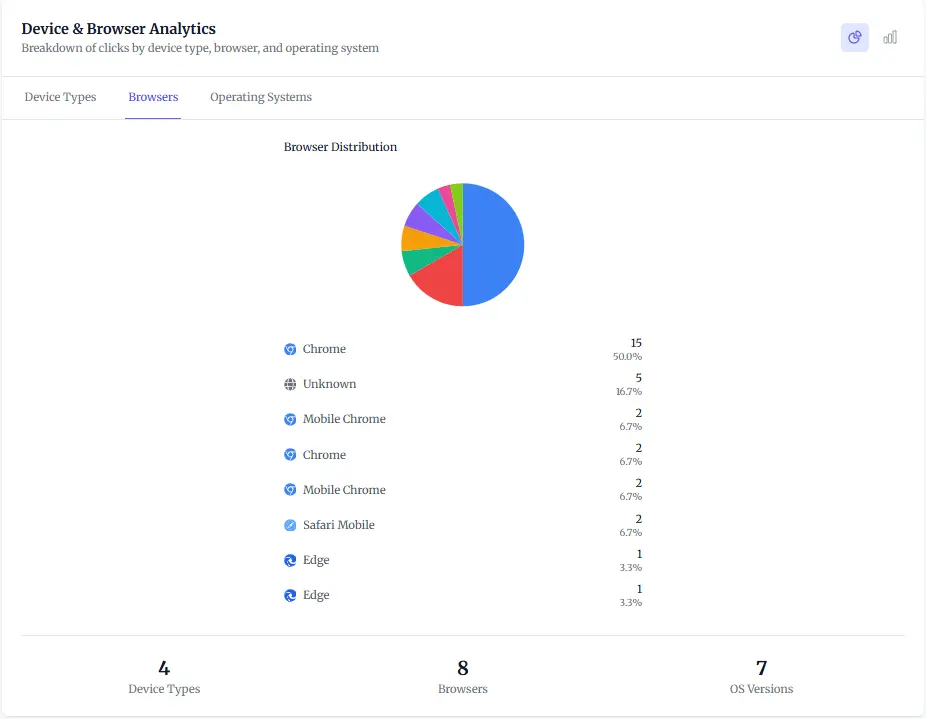Click the Unknown browser globe icon
The height and width of the screenshot is (719, 926).
(290, 385)
